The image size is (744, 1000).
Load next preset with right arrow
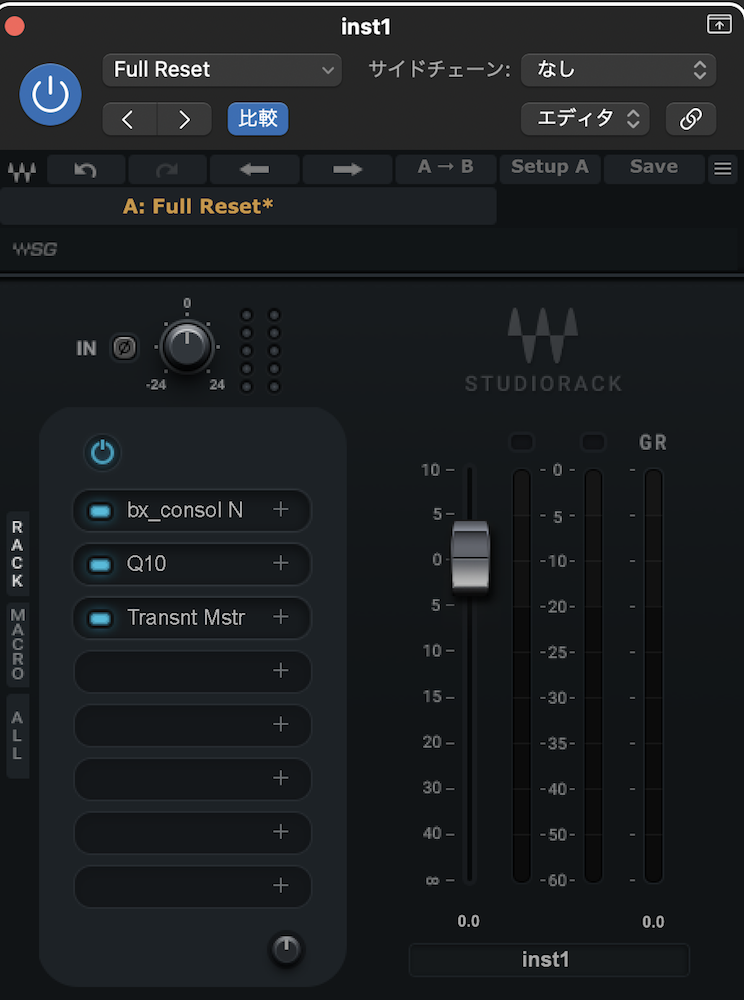[x=347, y=170]
